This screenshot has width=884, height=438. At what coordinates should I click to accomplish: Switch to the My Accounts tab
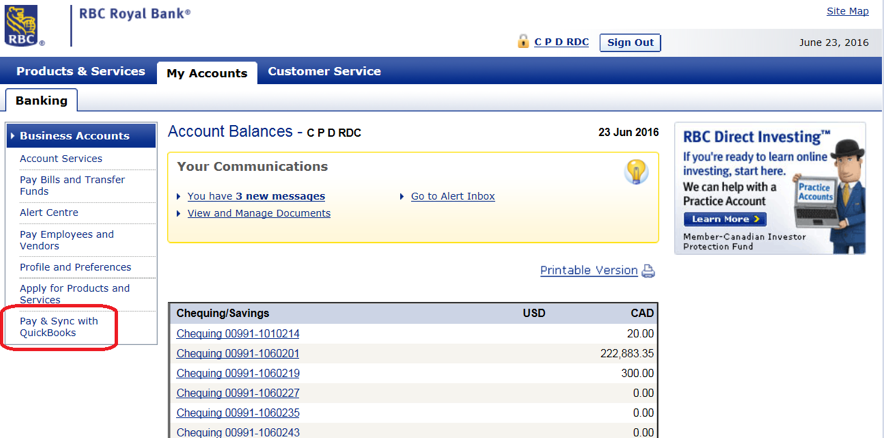pyautogui.click(x=207, y=73)
